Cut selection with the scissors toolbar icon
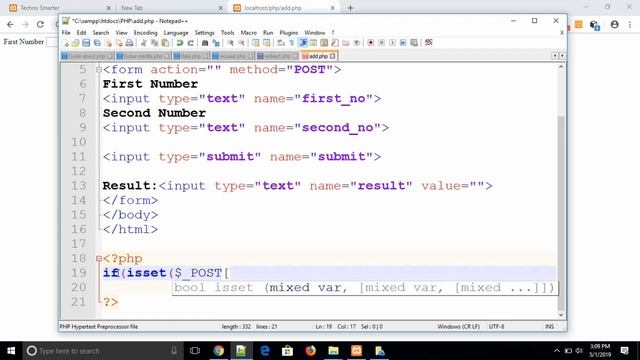Viewport: 640px width, 360px height. (144, 43)
